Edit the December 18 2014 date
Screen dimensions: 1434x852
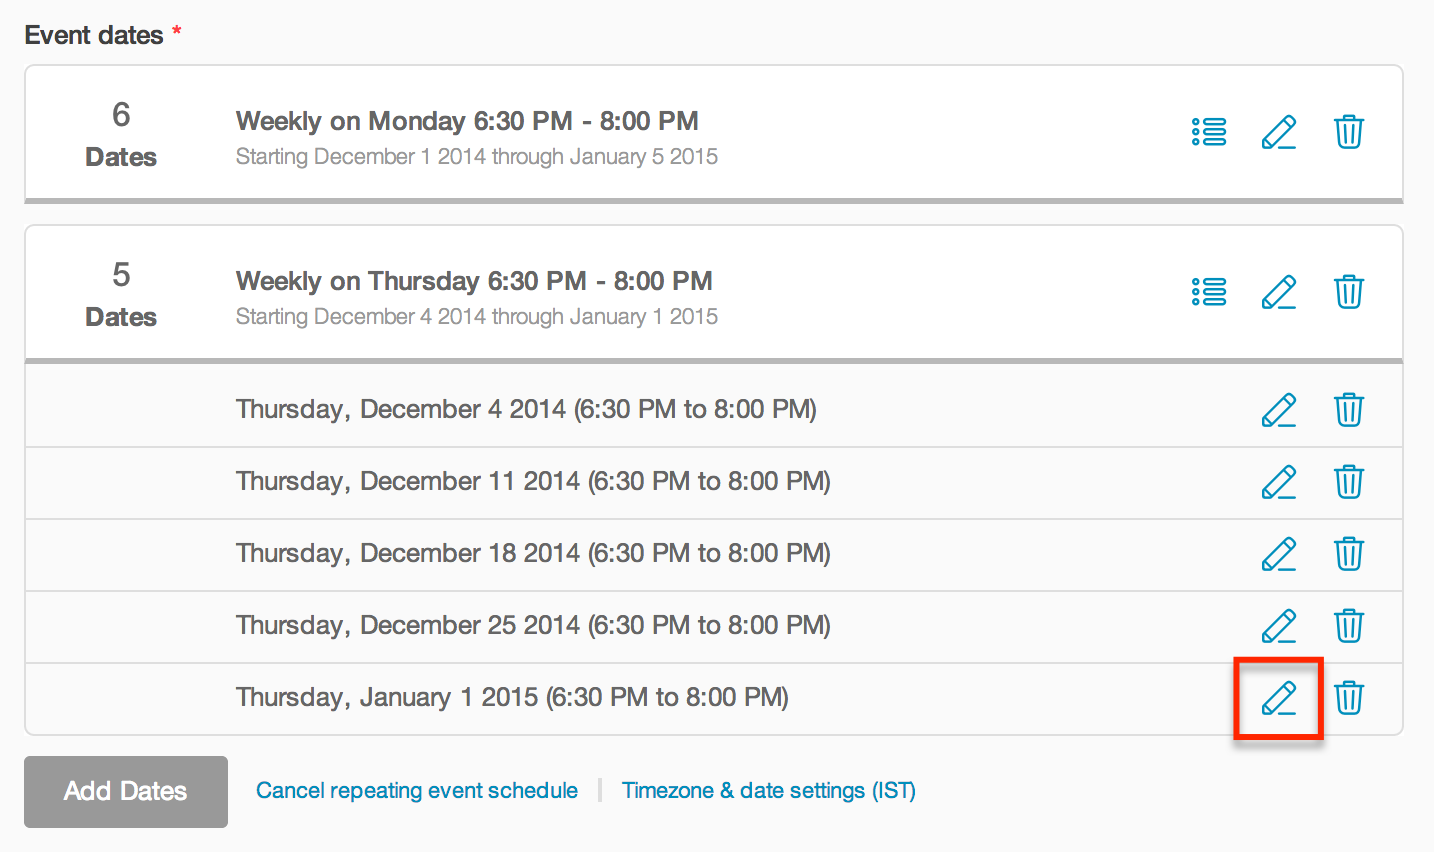[x=1279, y=554]
